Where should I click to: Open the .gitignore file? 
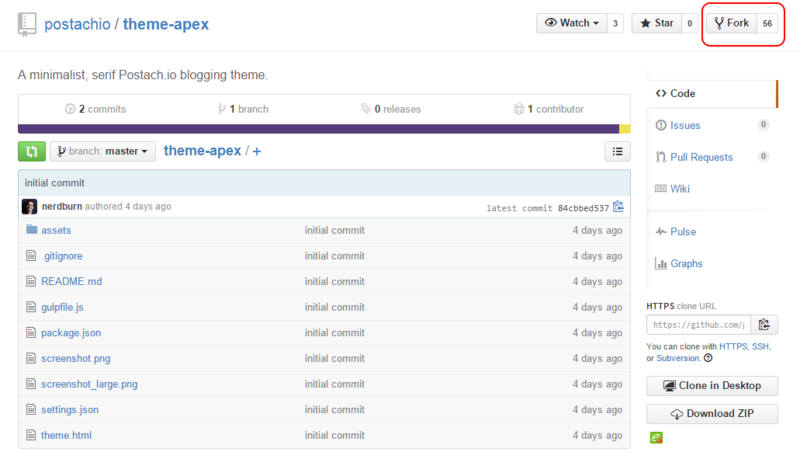62,256
